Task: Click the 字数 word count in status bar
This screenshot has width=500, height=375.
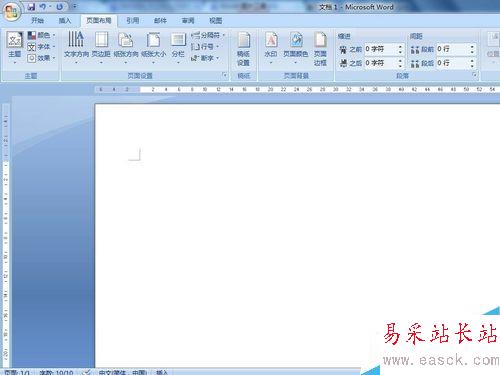Action: pos(56,372)
